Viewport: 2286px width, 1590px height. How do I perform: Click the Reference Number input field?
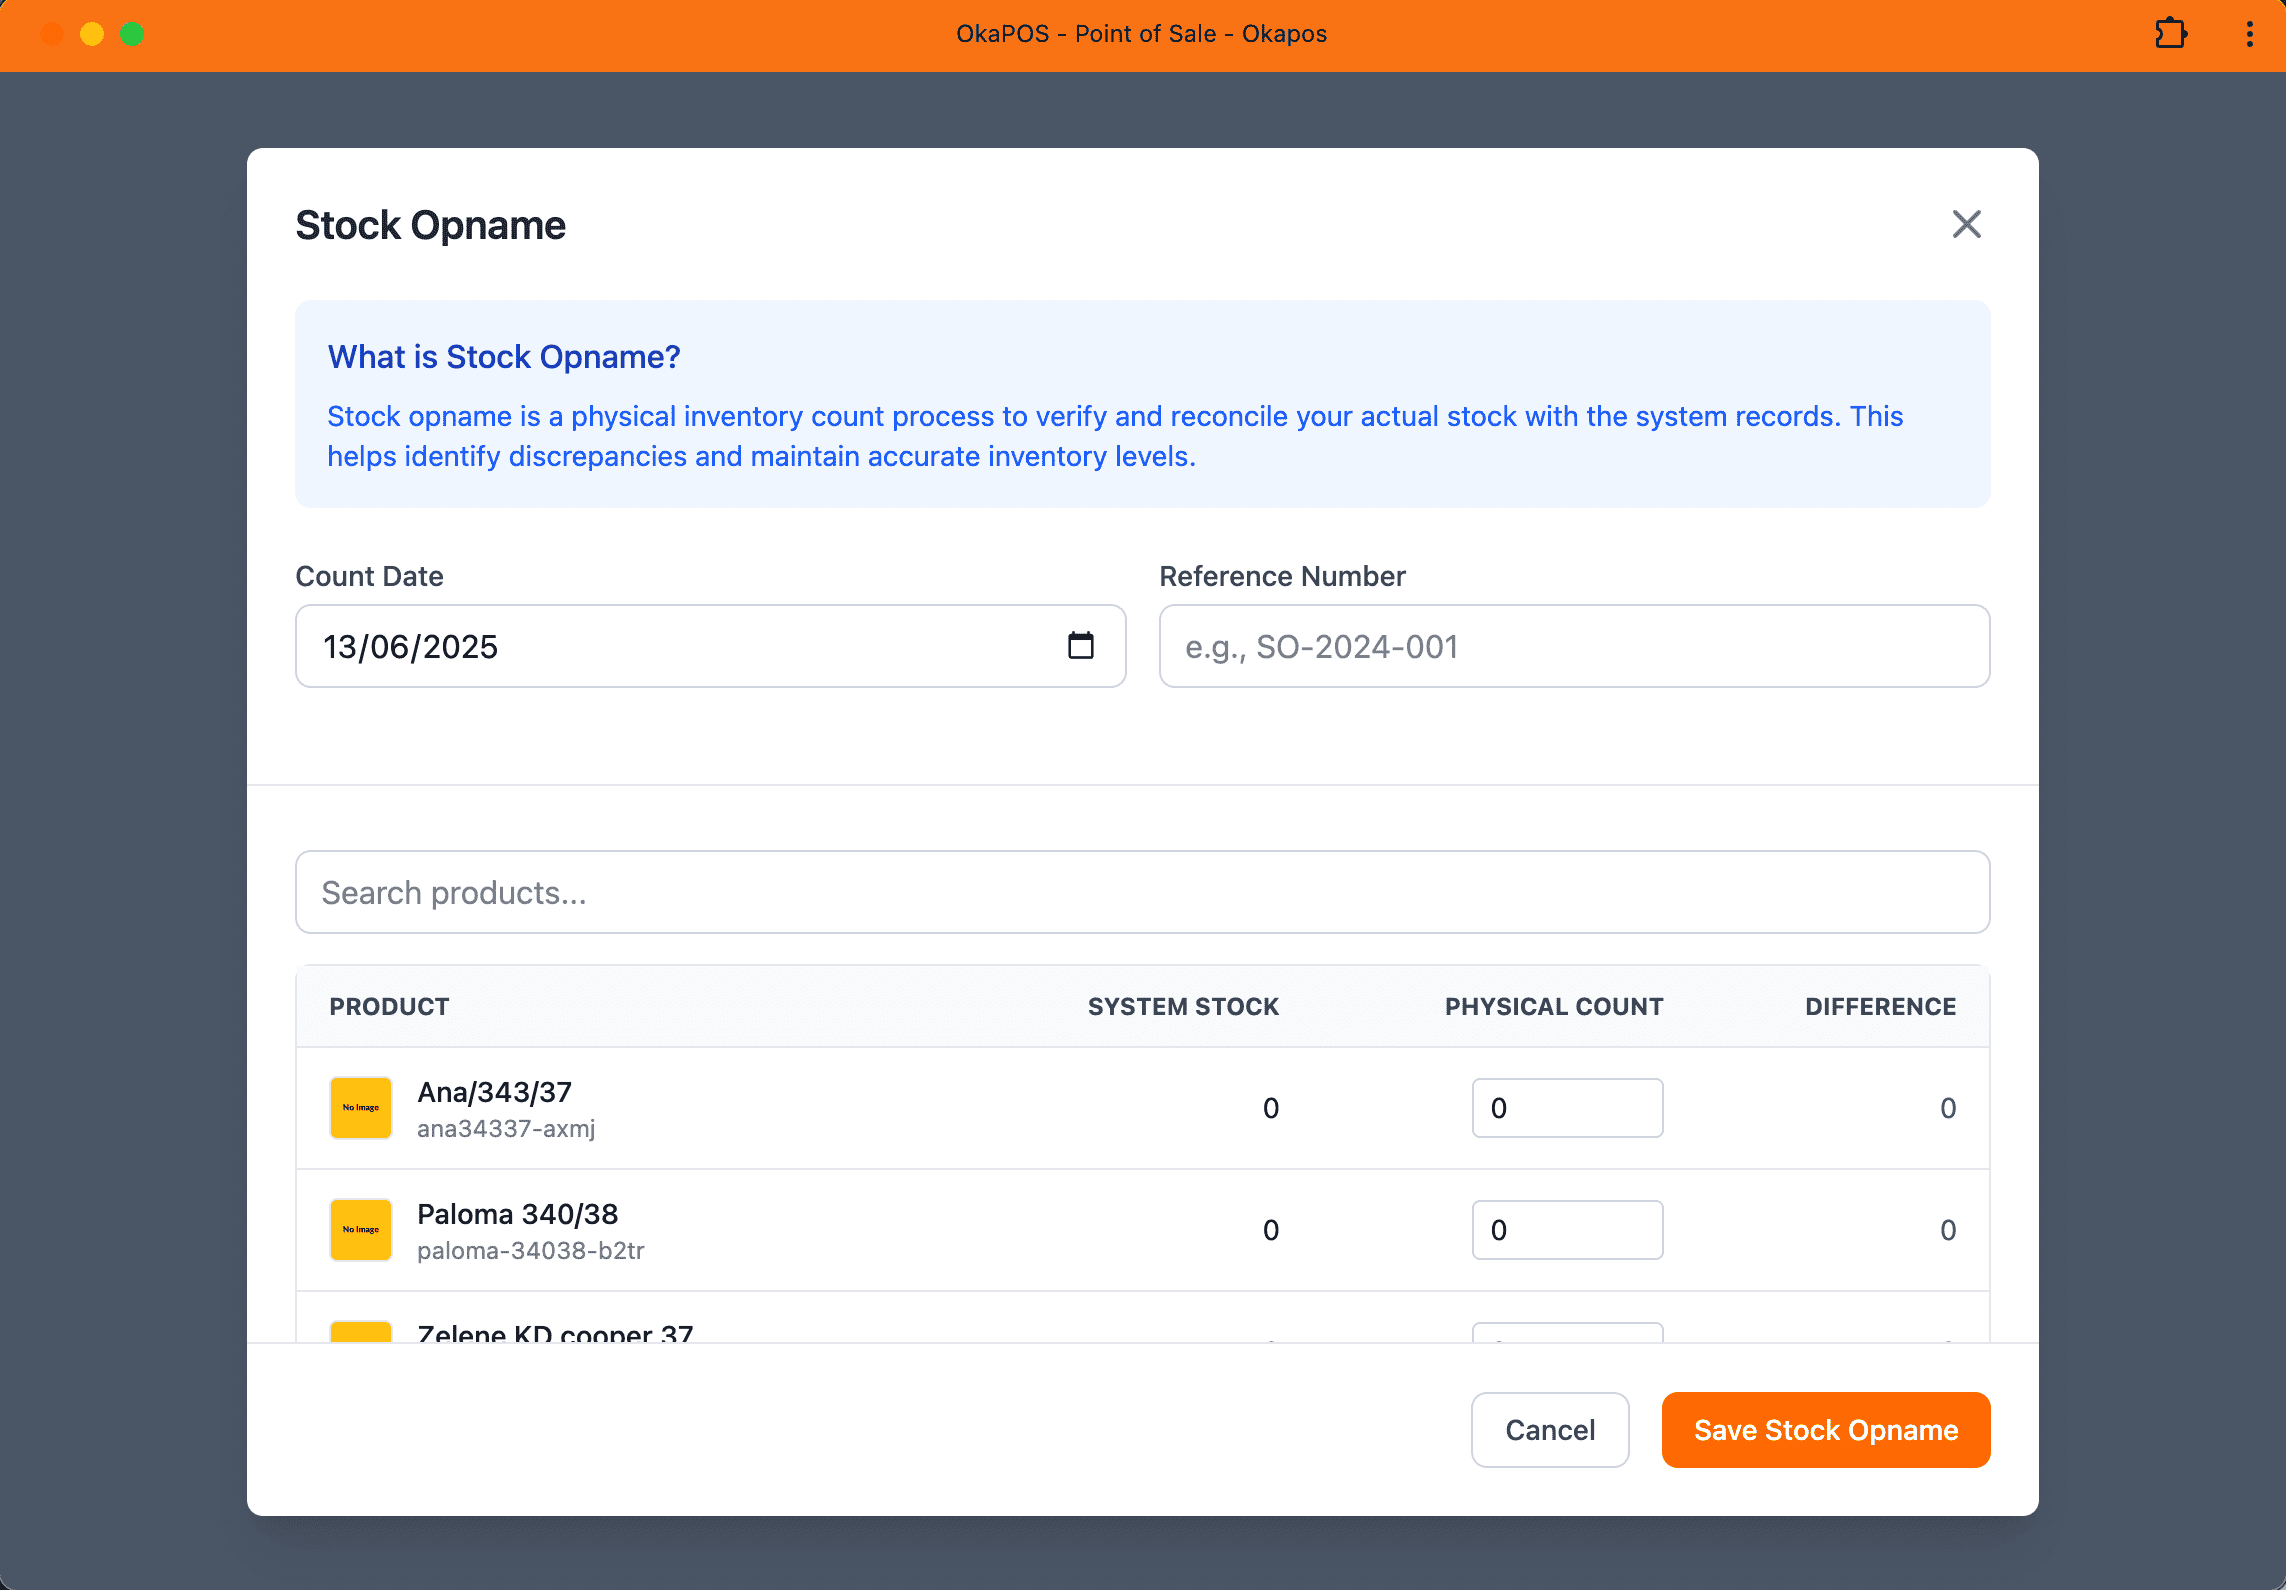tap(1574, 646)
